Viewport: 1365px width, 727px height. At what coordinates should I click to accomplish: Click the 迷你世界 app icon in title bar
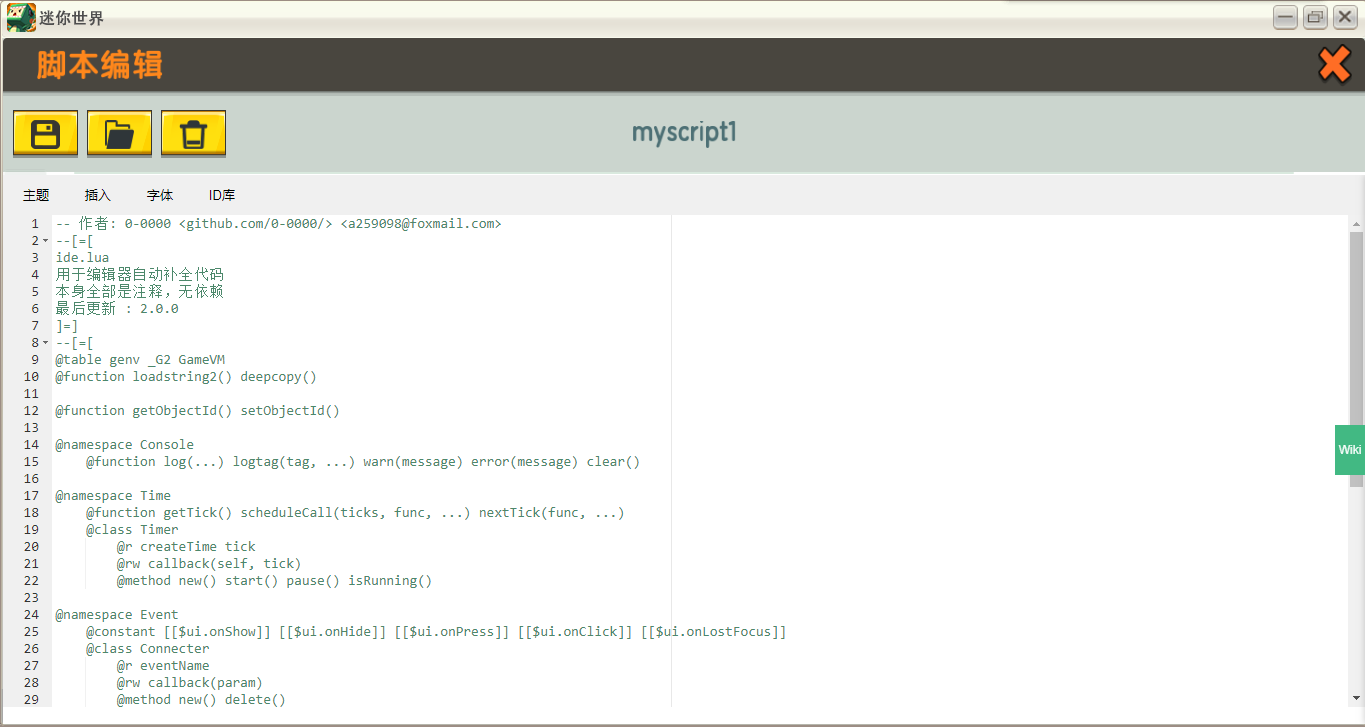point(20,17)
